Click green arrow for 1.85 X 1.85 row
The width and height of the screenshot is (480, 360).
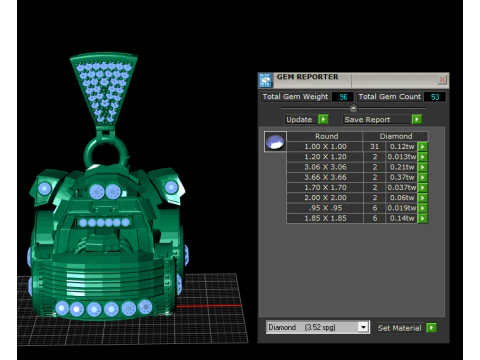pos(423,219)
